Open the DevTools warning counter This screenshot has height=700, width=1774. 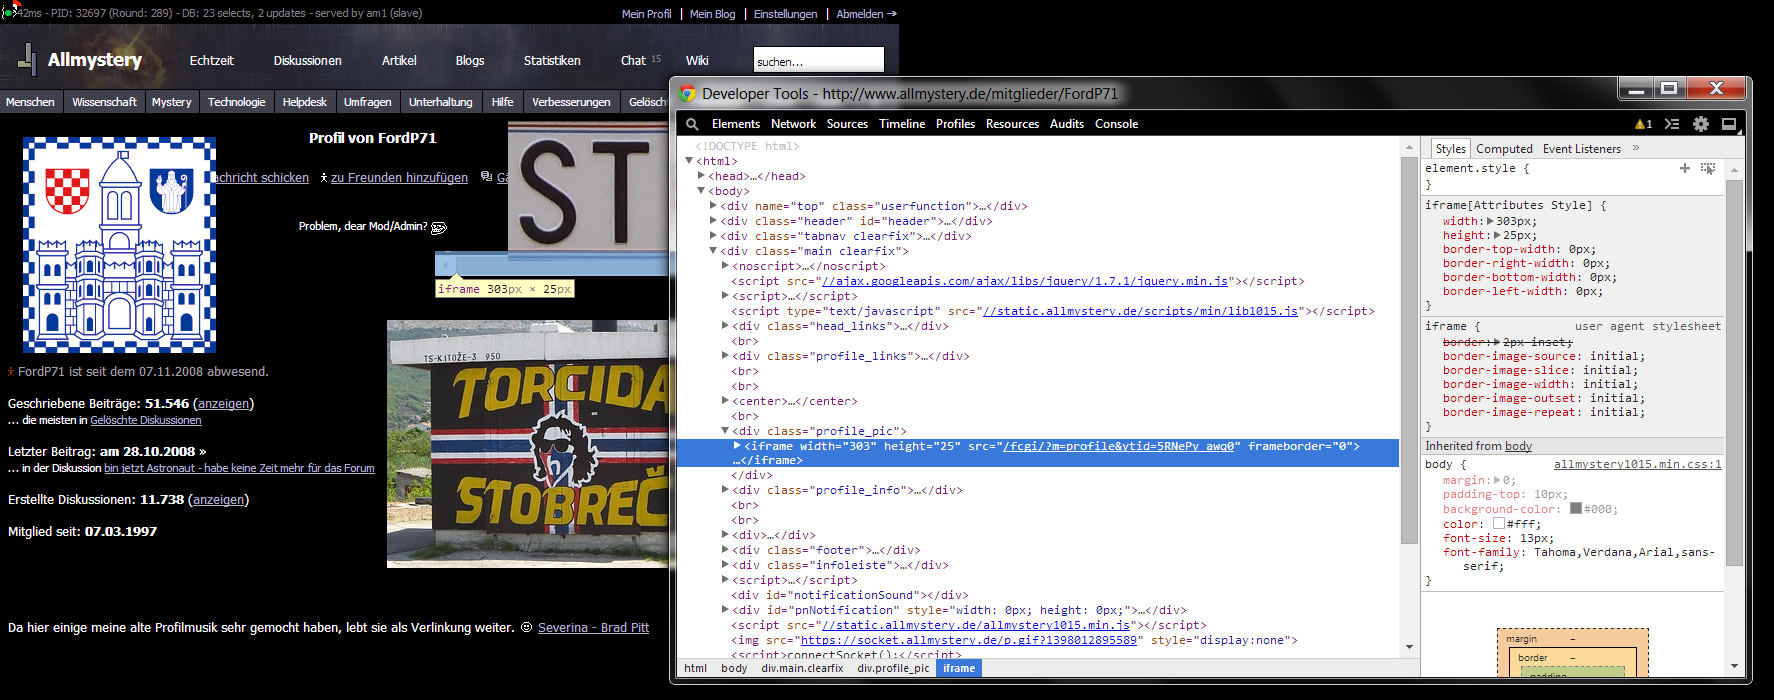(x=1643, y=124)
